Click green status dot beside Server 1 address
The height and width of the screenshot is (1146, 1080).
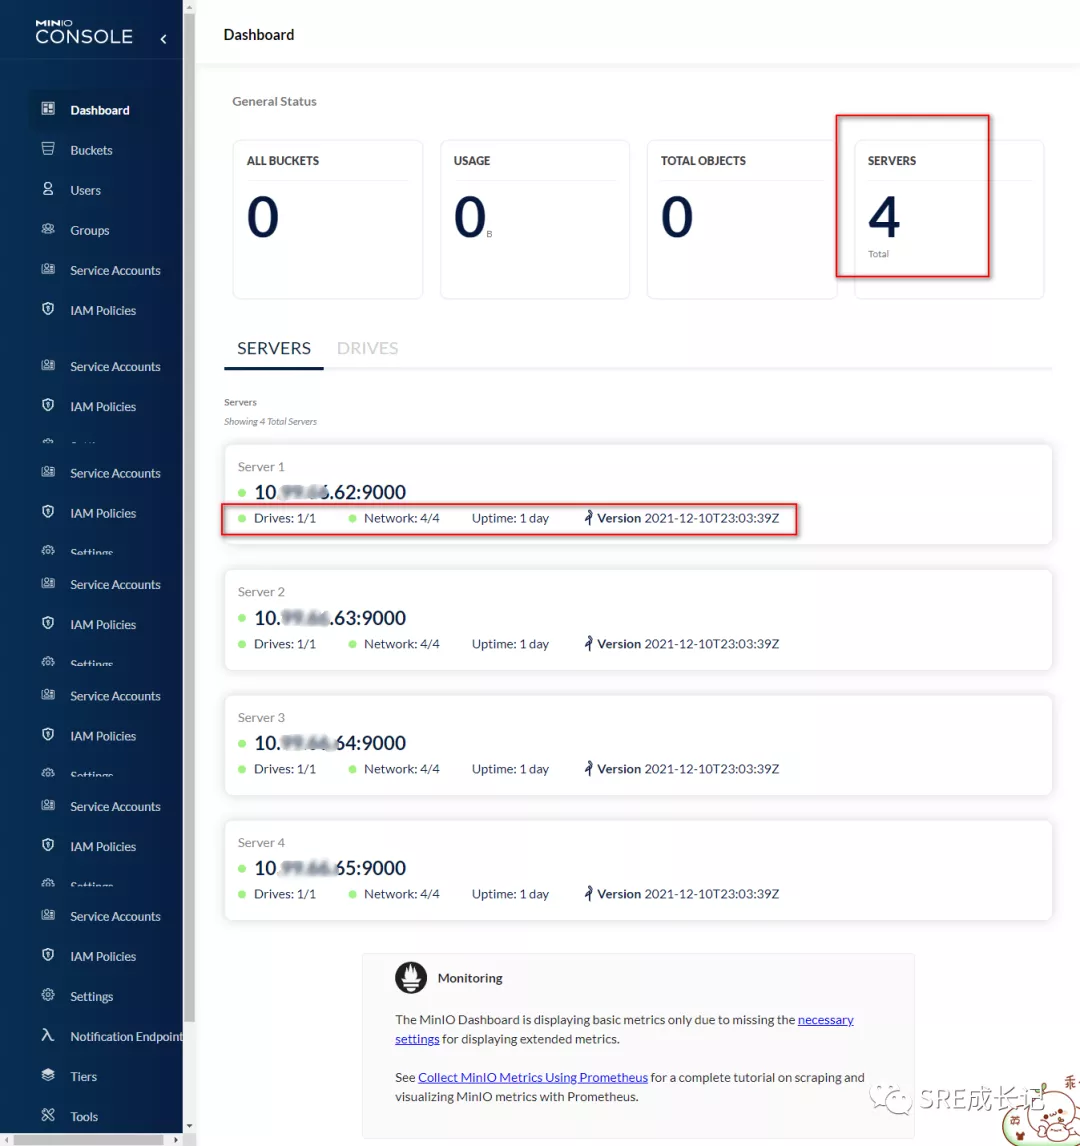click(242, 493)
